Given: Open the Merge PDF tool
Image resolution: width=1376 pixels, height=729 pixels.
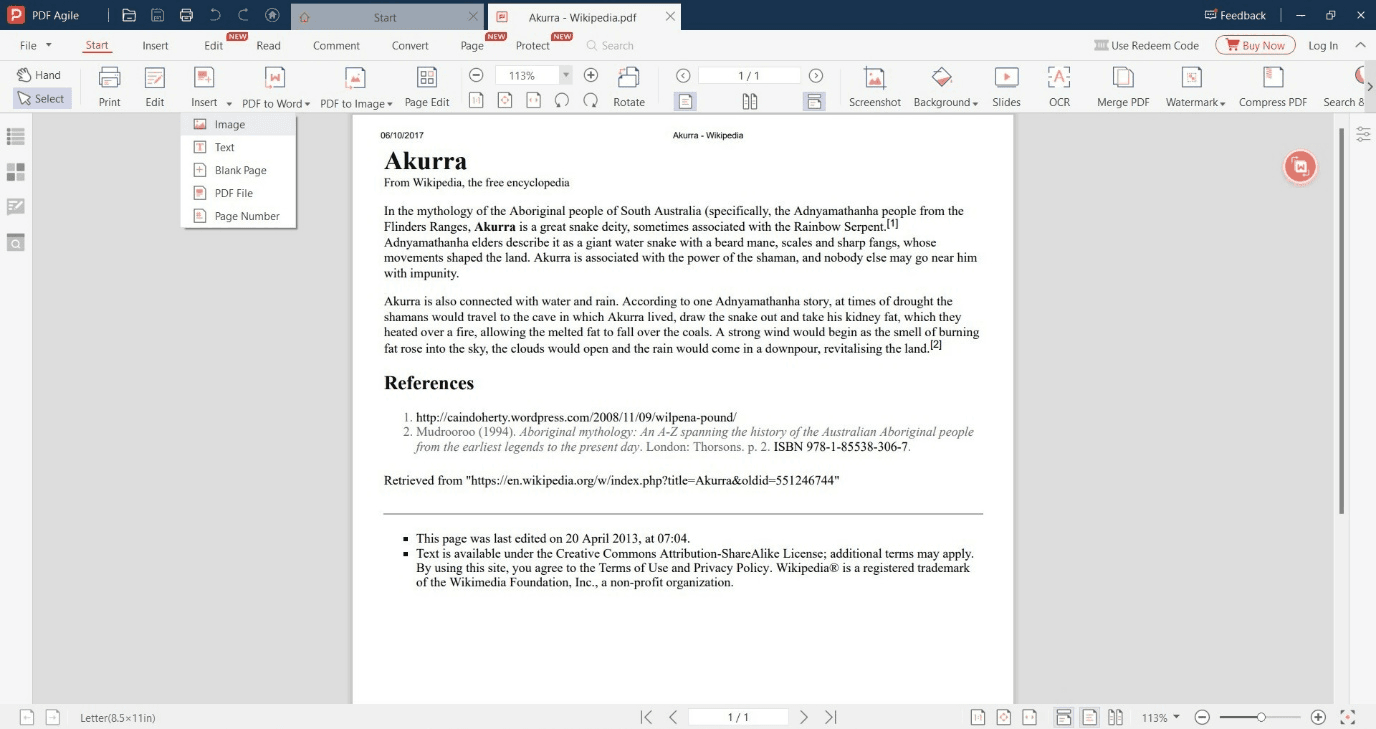Looking at the screenshot, I should coord(1123,87).
